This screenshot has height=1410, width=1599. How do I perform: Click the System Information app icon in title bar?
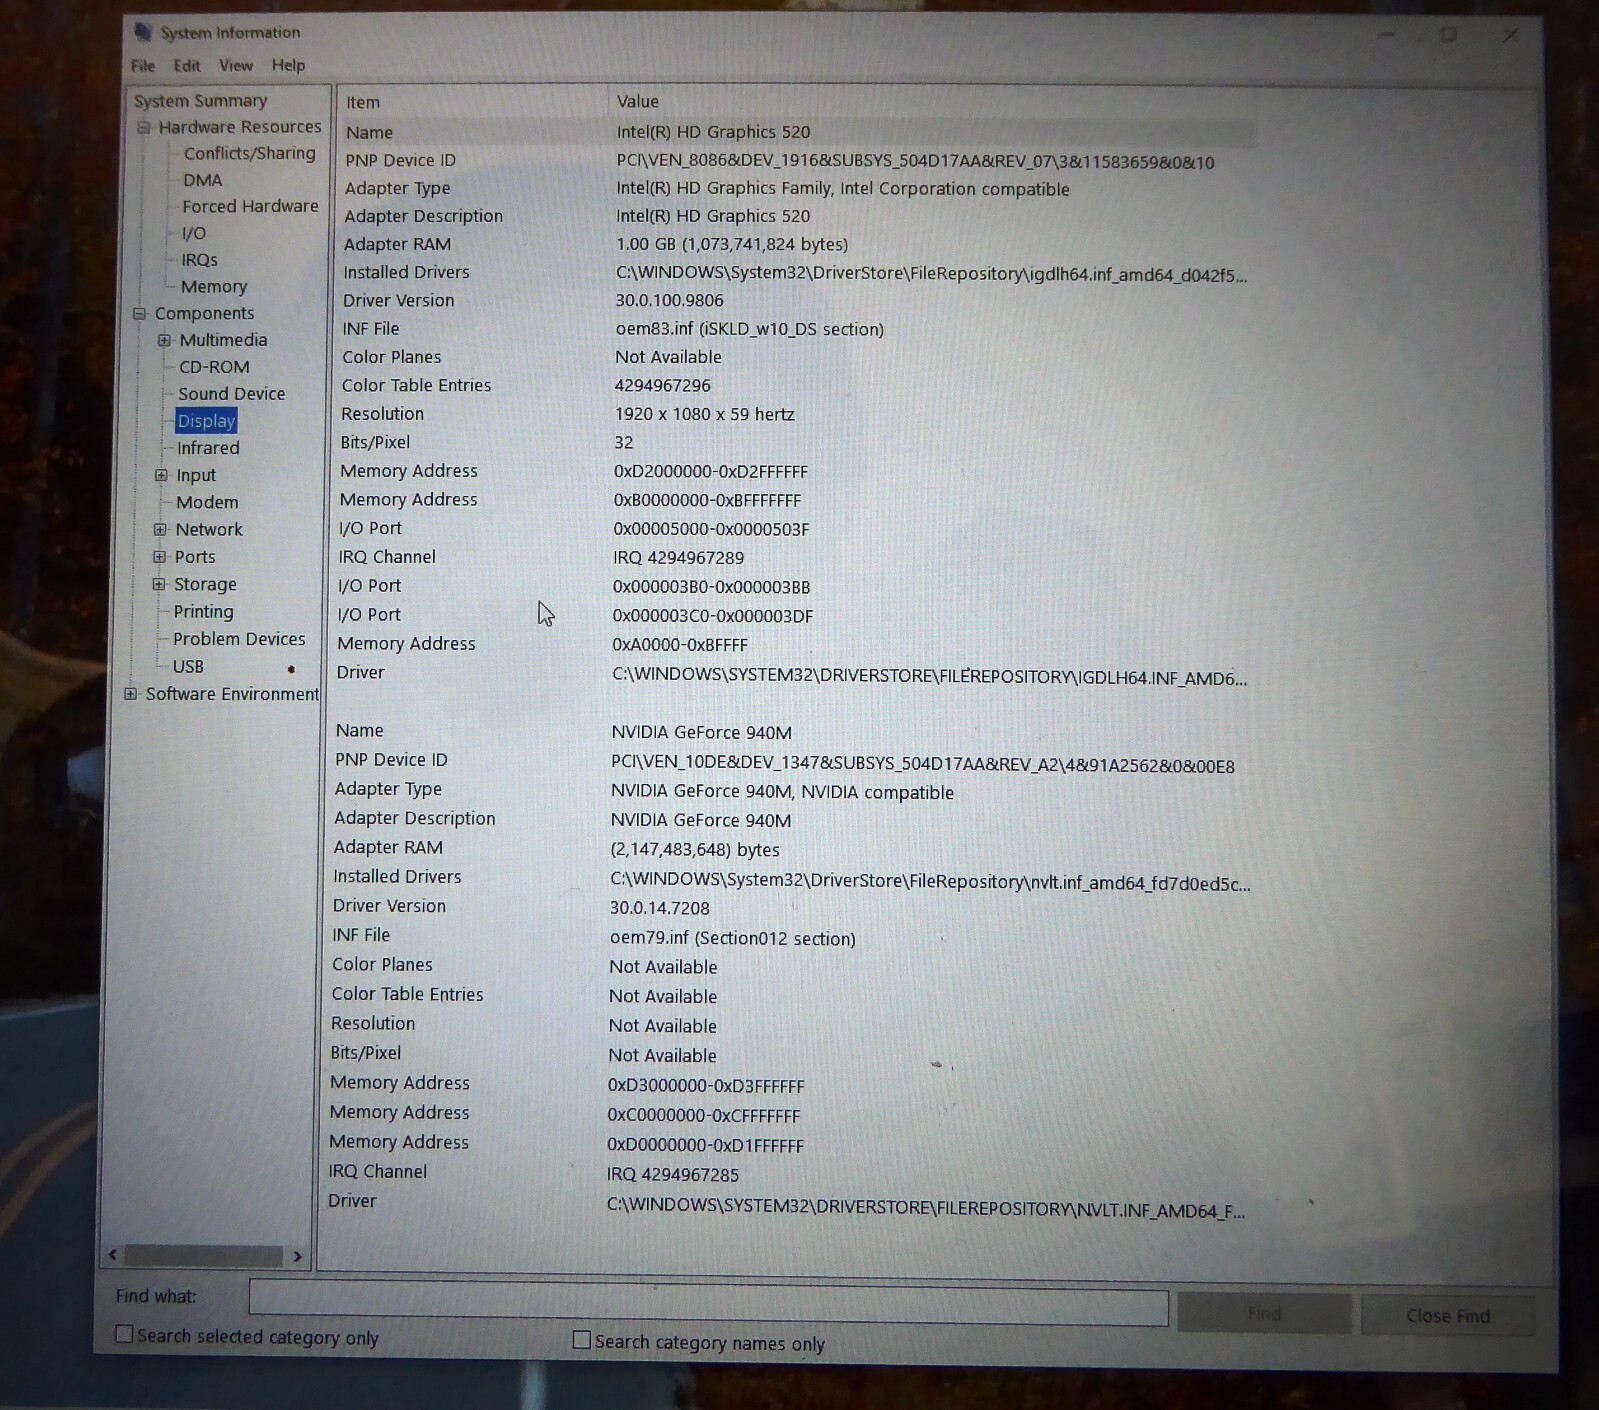pos(144,32)
